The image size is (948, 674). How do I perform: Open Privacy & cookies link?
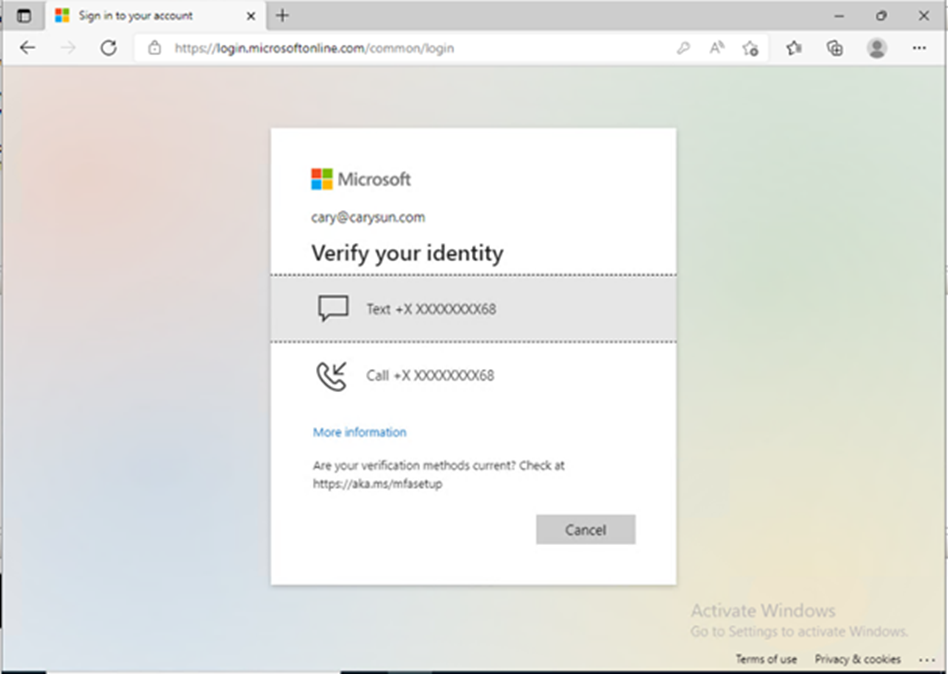click(857, 659)
